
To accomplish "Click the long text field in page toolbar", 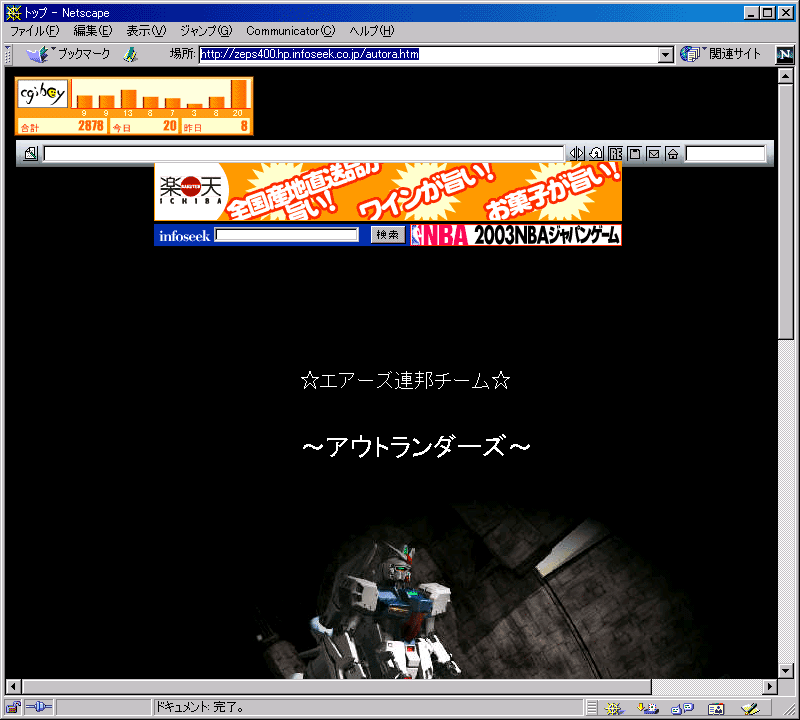I will (x=304, y=154).
